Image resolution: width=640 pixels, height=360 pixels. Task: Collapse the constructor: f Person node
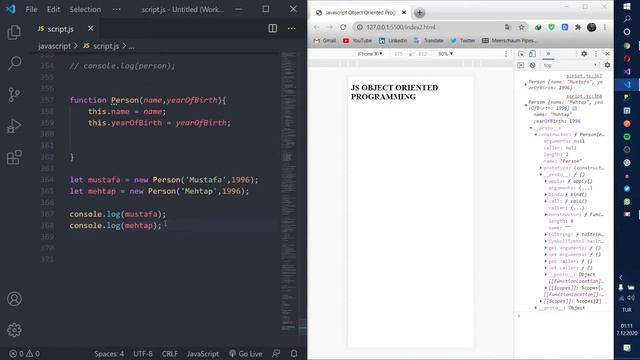point(536,134)
